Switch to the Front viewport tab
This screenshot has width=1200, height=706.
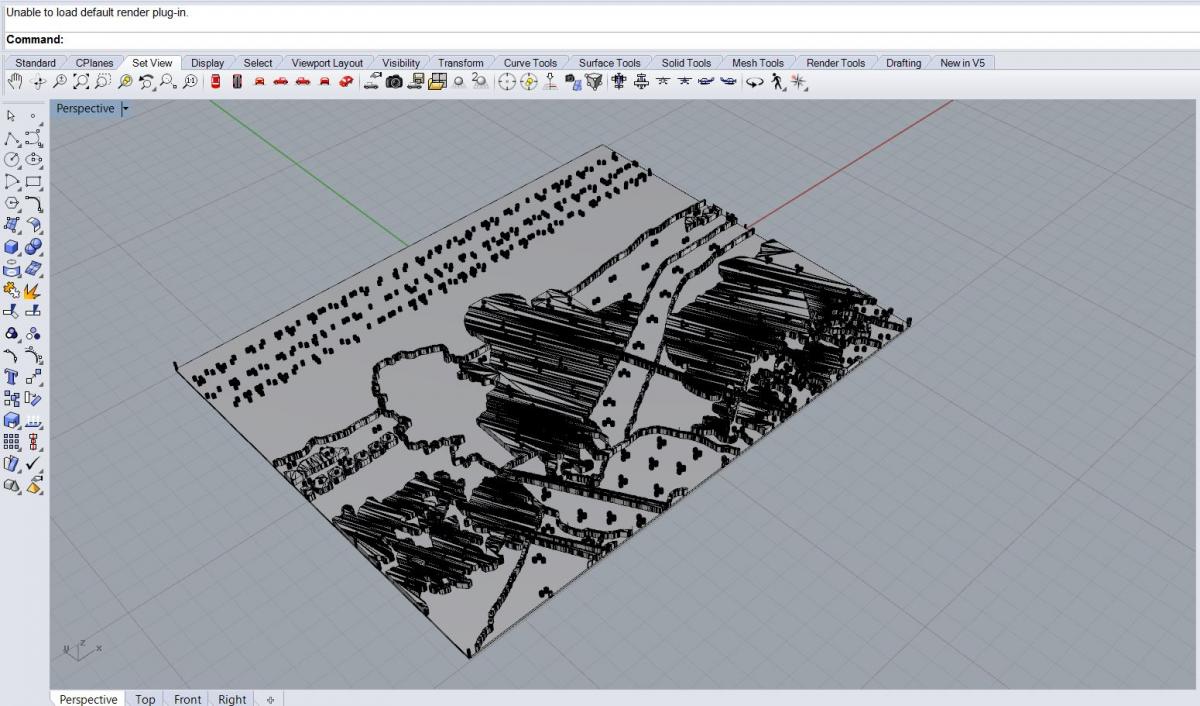click(187, 699)
